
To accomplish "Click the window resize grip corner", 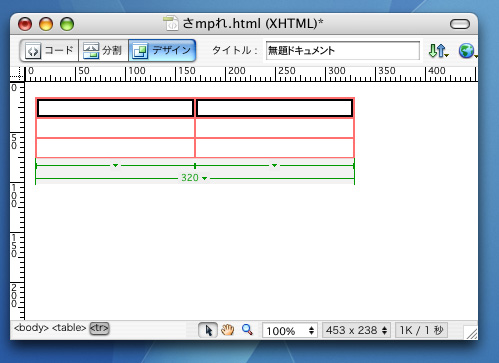I will (x=471, y=333).
